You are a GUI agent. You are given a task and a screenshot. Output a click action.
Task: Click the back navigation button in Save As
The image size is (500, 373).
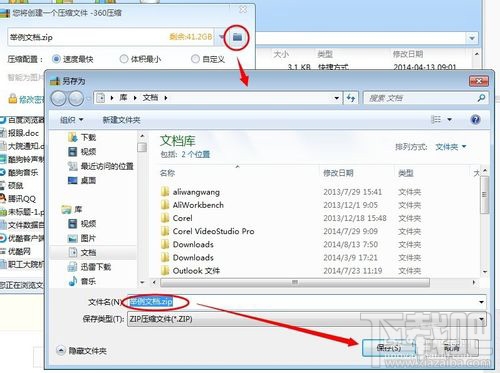(x=58, y=98)
